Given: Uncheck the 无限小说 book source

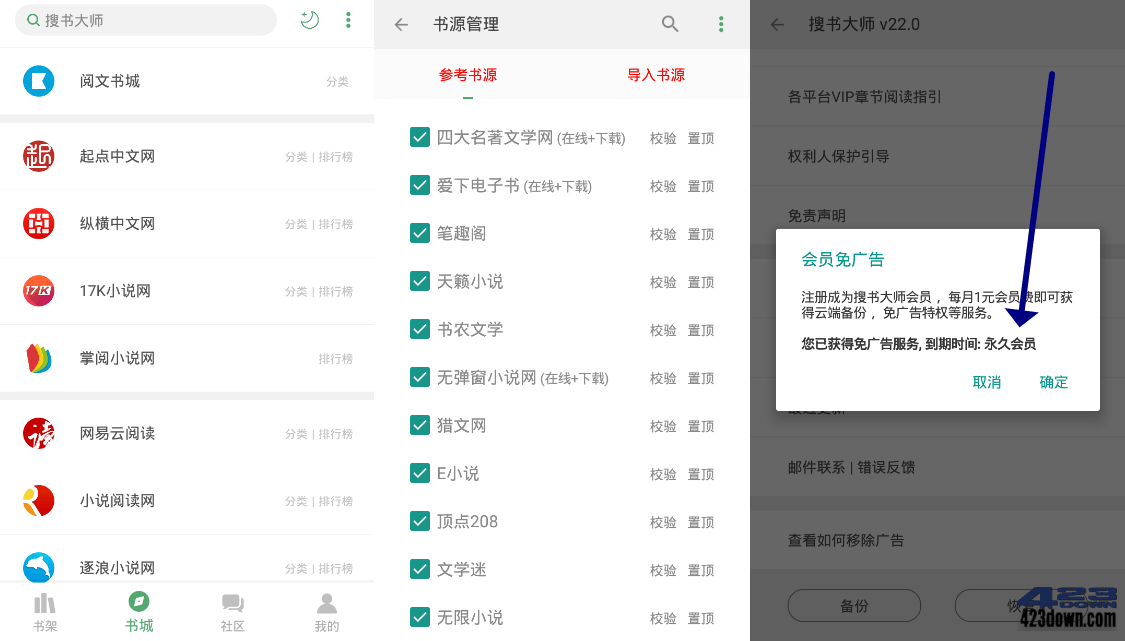Looking at the screenshot, I should [x=420, y=617].
